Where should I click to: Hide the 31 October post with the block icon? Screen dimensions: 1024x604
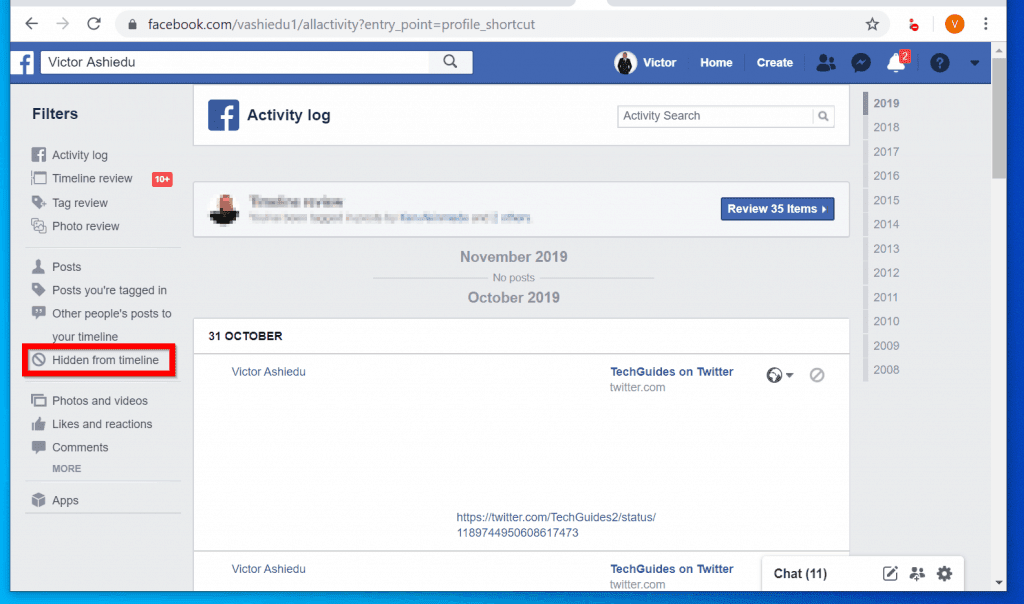(817, 374)
